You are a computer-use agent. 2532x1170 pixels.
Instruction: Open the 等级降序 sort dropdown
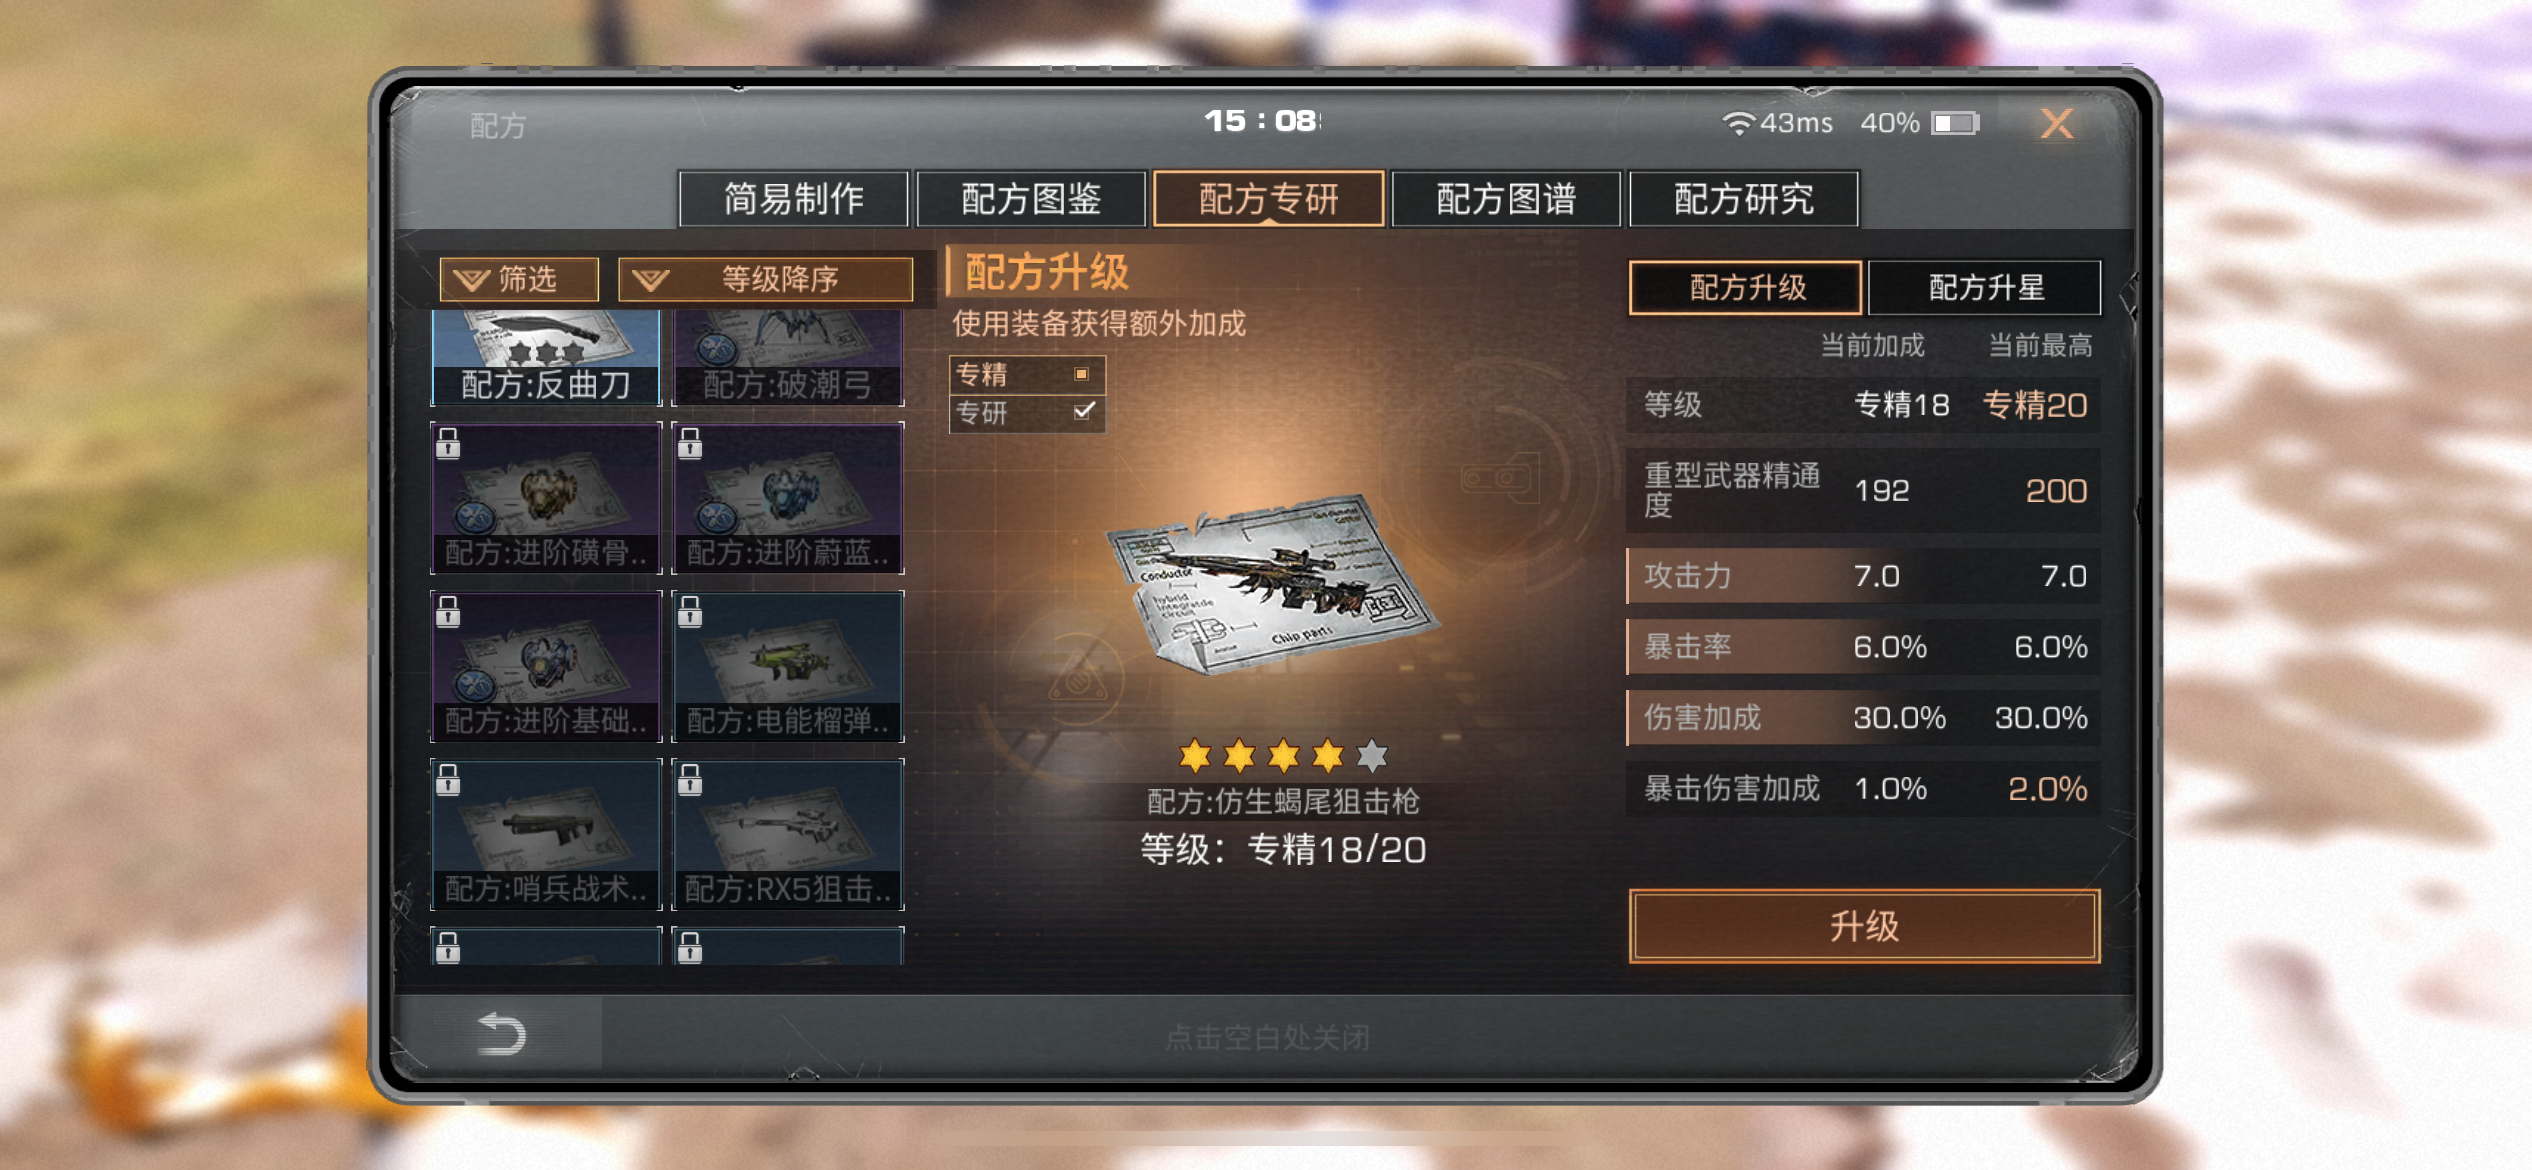click(x=766, y=279)
